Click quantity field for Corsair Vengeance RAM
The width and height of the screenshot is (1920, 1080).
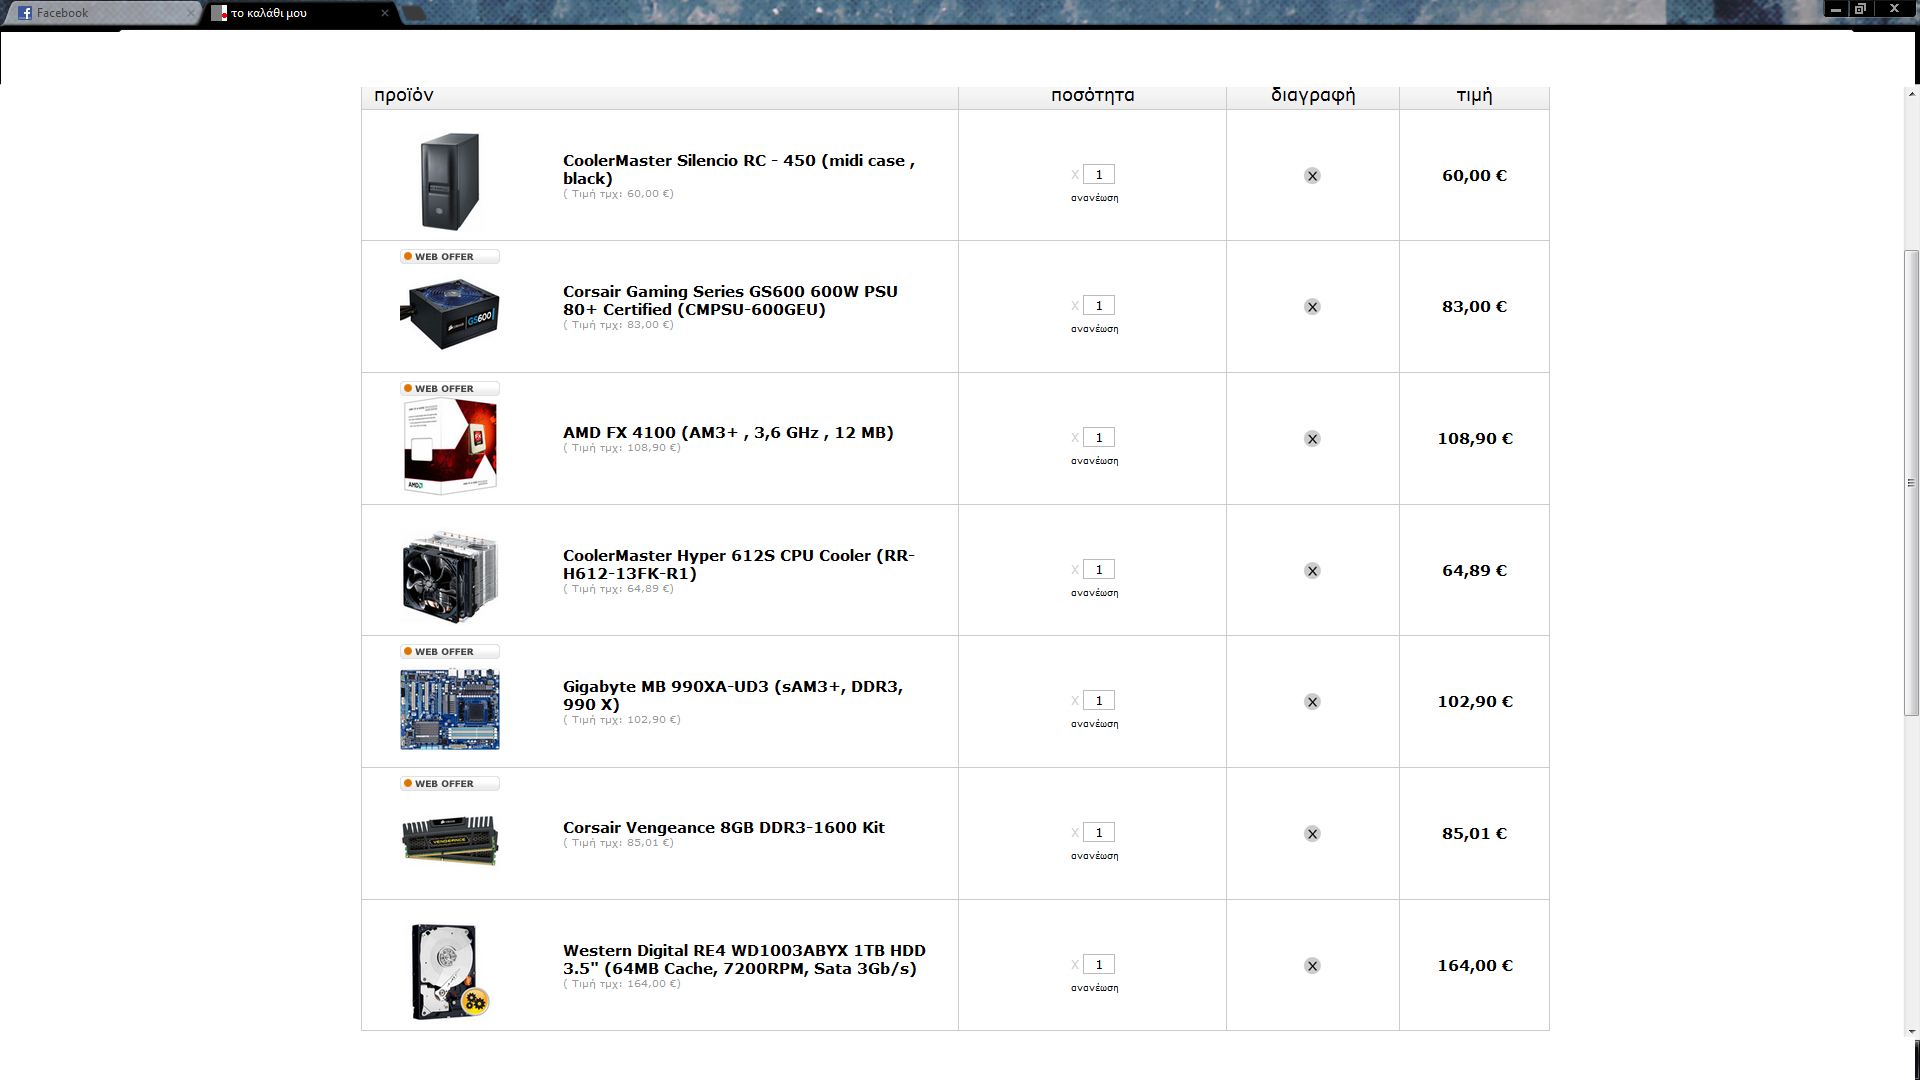[1099, 832]
